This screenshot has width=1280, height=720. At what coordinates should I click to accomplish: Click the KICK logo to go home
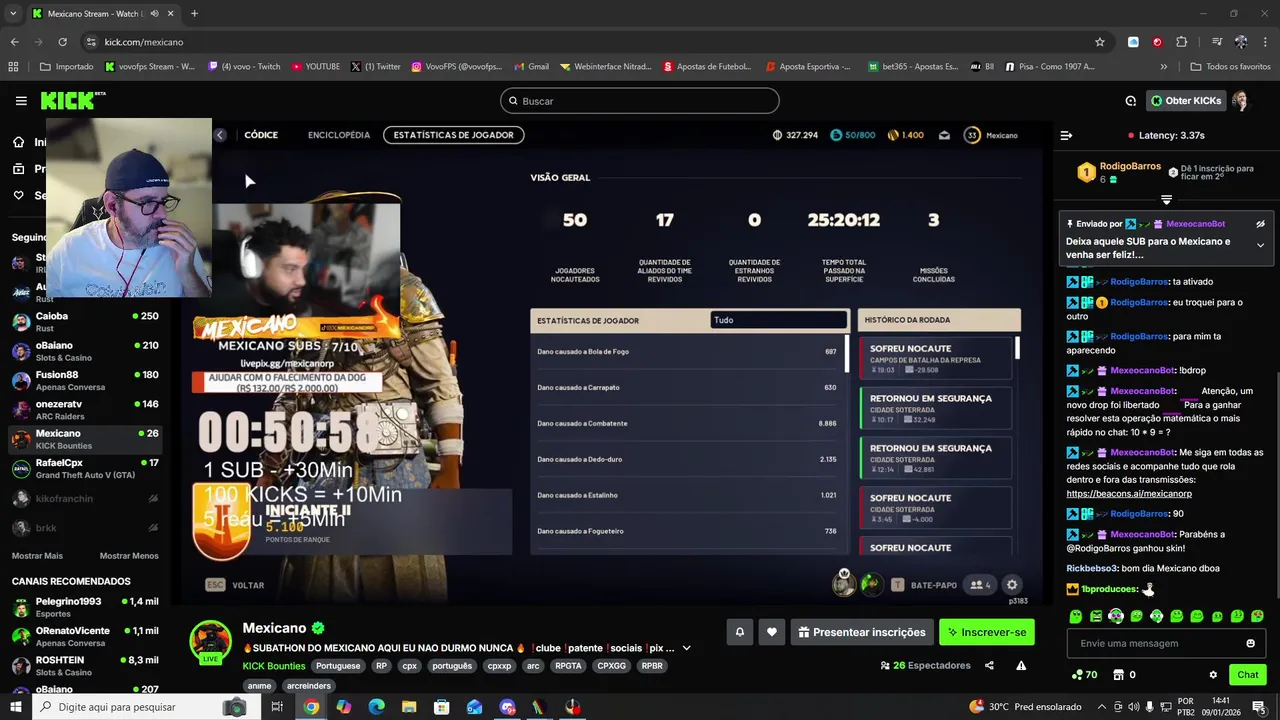click(71, 101)
